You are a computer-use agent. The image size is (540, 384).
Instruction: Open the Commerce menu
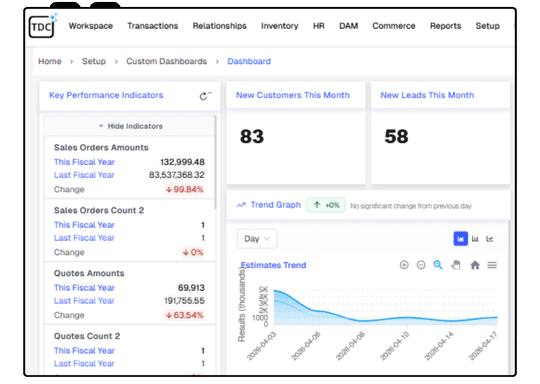(394, 26)
